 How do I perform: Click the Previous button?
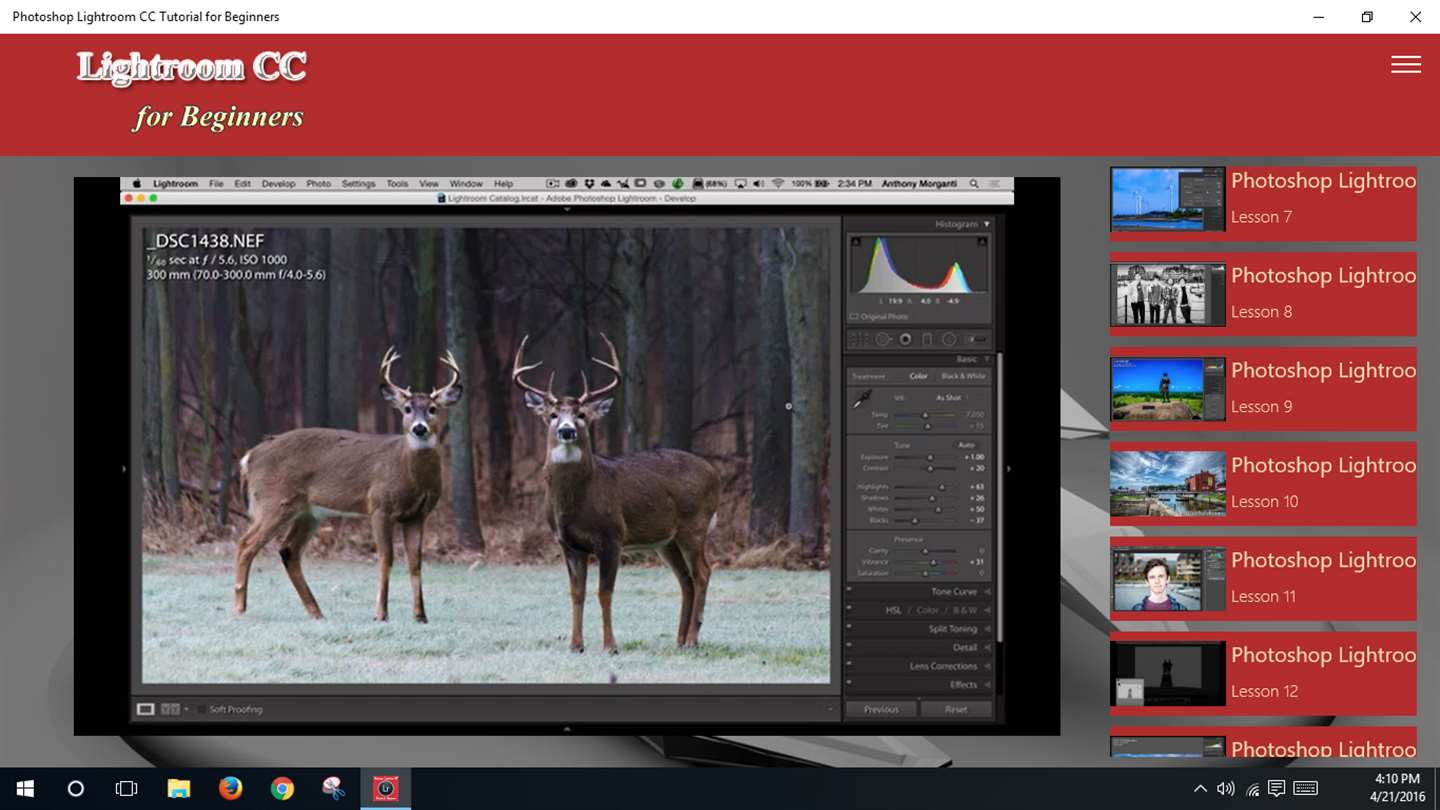[x=881, y=709]
